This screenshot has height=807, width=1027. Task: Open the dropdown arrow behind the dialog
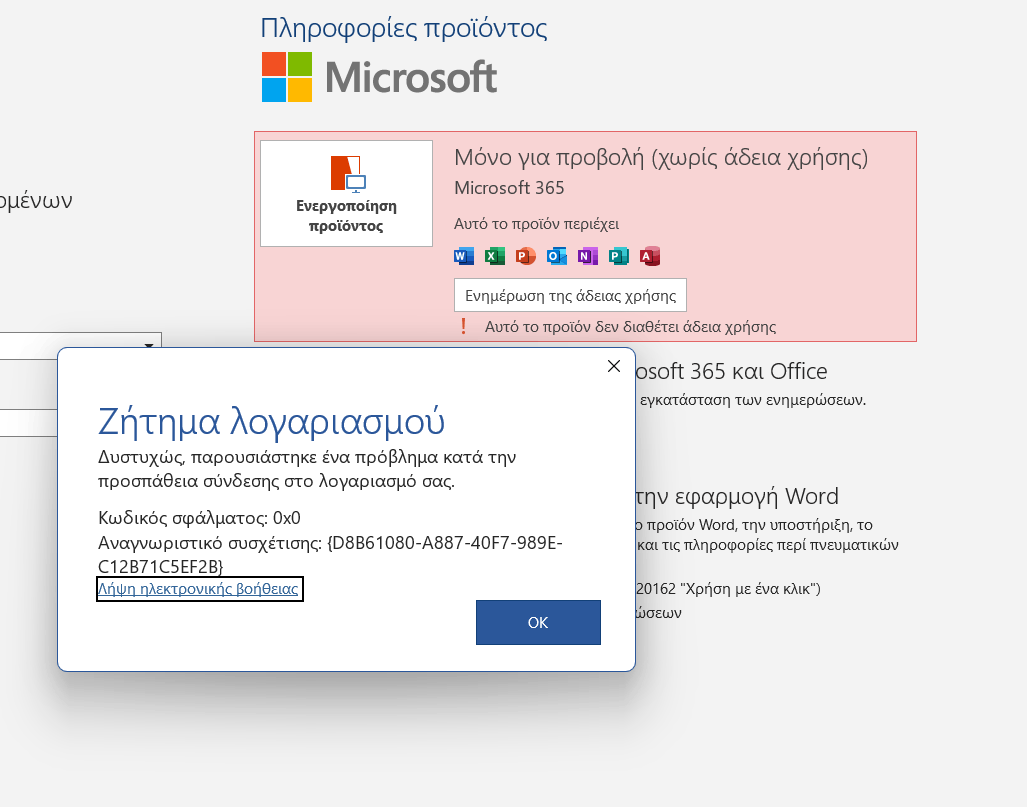pos(149,344)
